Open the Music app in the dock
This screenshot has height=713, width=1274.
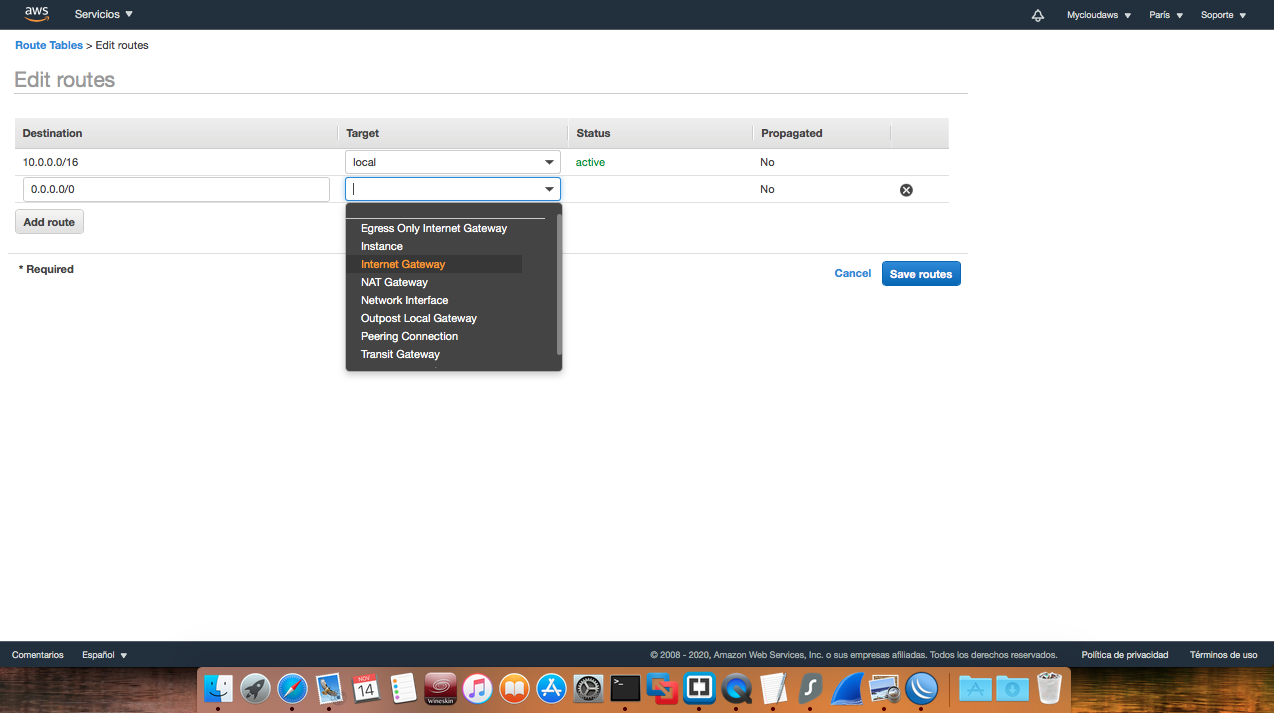coord(477,688)
